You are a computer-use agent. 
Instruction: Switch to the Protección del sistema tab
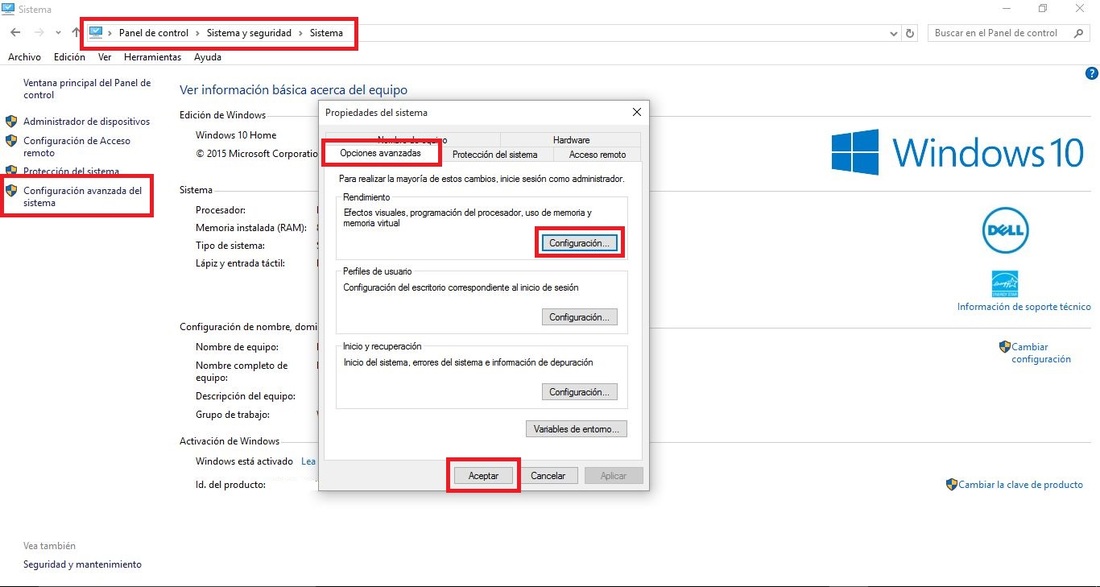(x=495, y=154)
